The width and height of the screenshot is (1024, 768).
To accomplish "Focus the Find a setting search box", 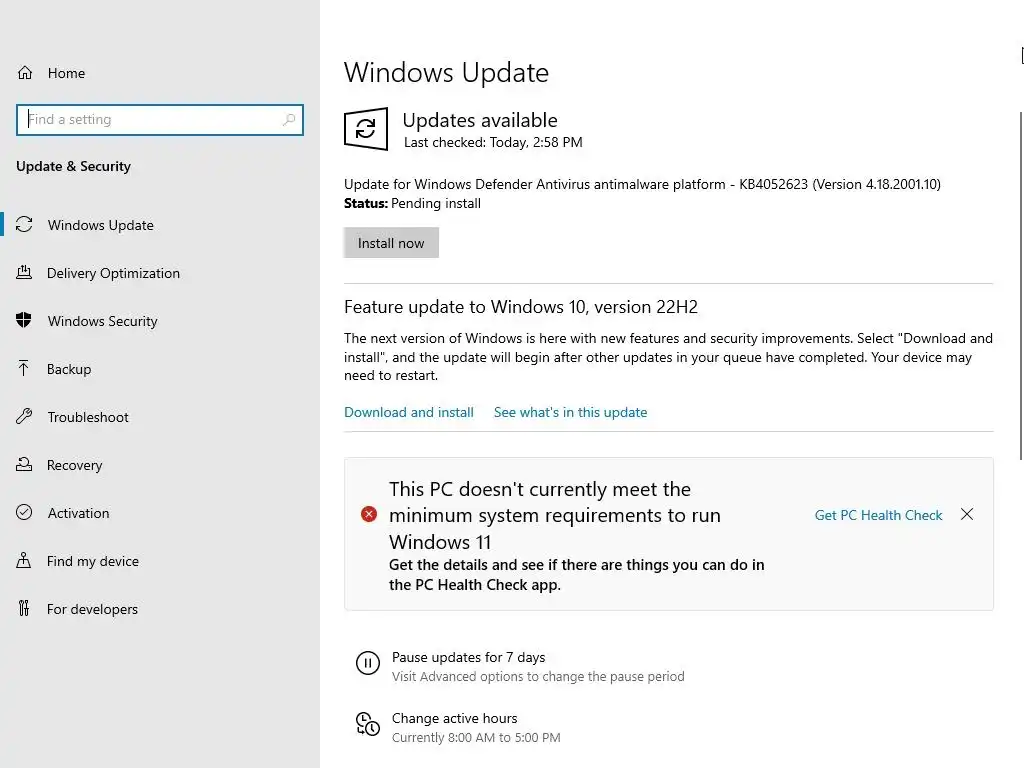I will point(150,120).
